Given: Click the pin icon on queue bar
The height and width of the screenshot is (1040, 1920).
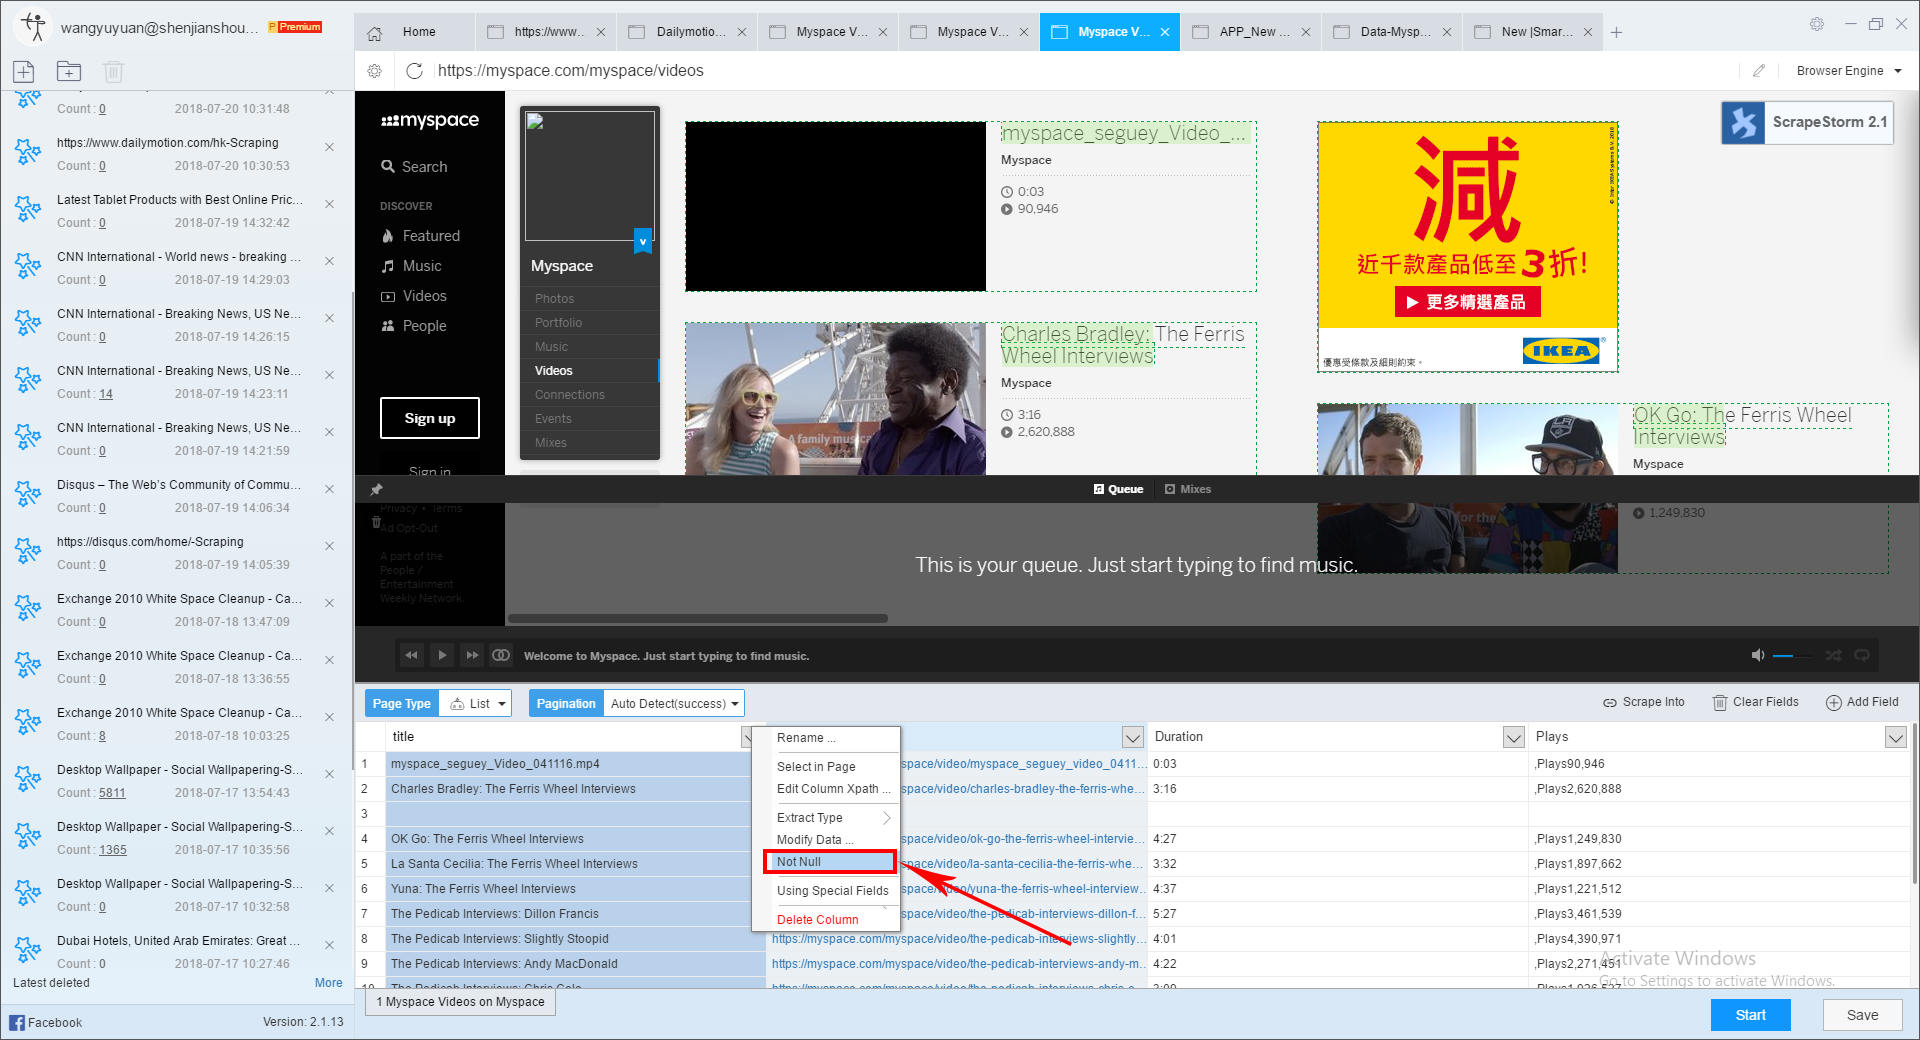Looking at the screenshot, I should (377, 490).
